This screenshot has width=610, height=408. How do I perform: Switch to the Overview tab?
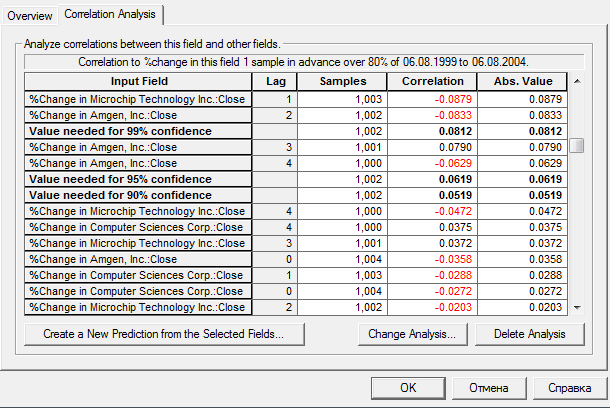coord(29,15)
